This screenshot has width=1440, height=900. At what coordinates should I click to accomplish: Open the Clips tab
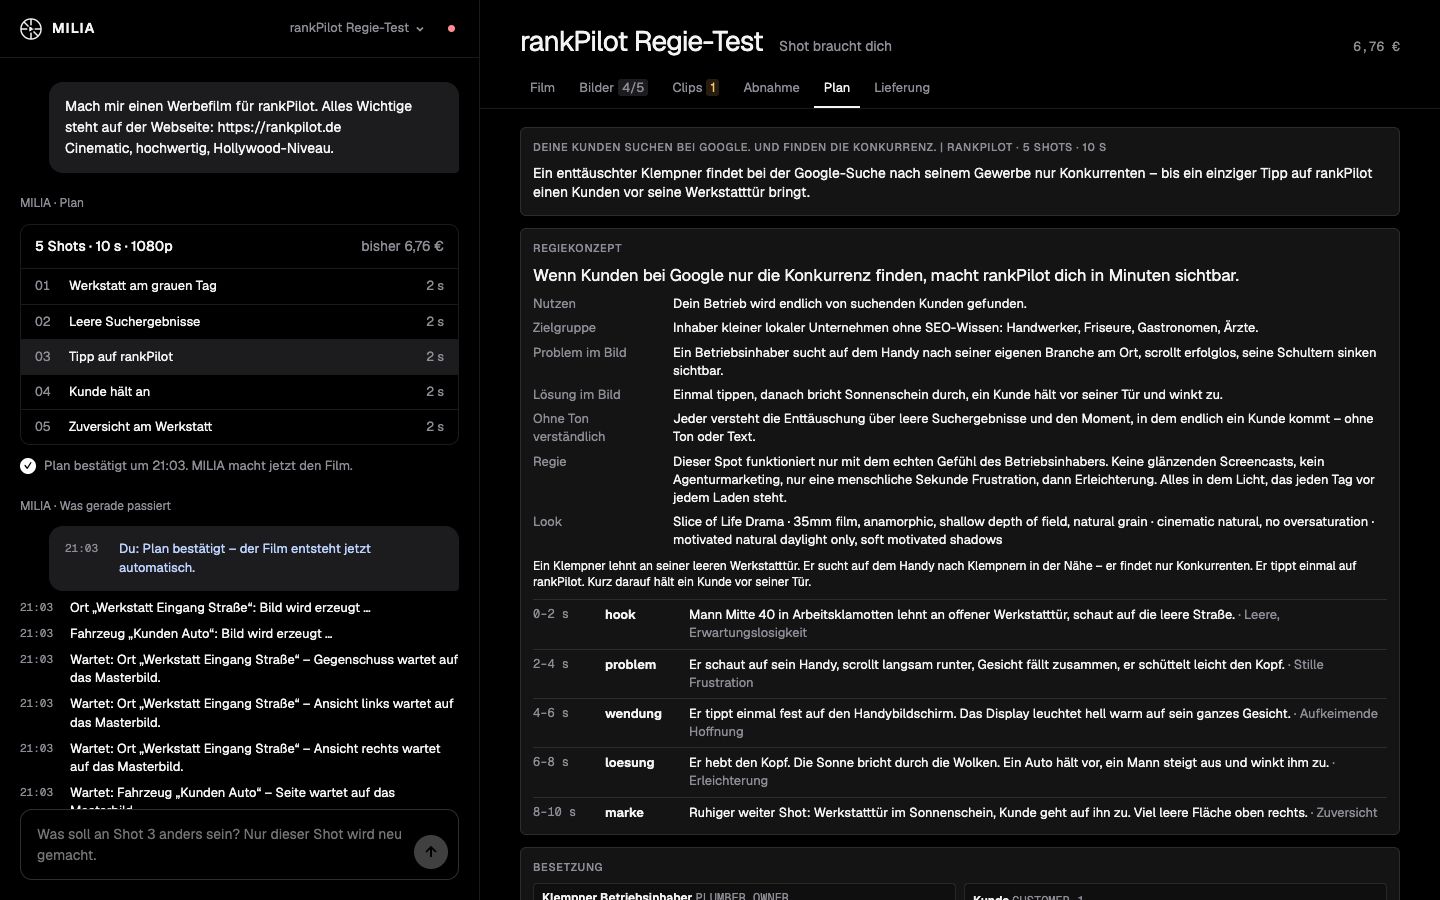coord(695,88)
